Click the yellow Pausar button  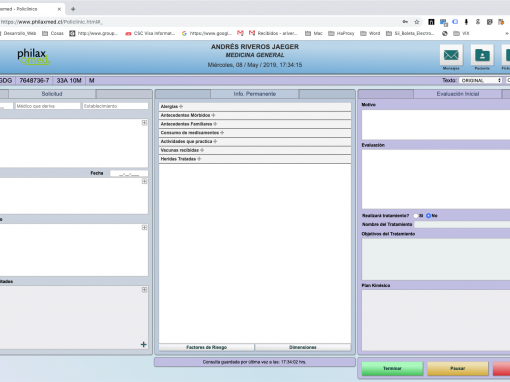(458, 369)
